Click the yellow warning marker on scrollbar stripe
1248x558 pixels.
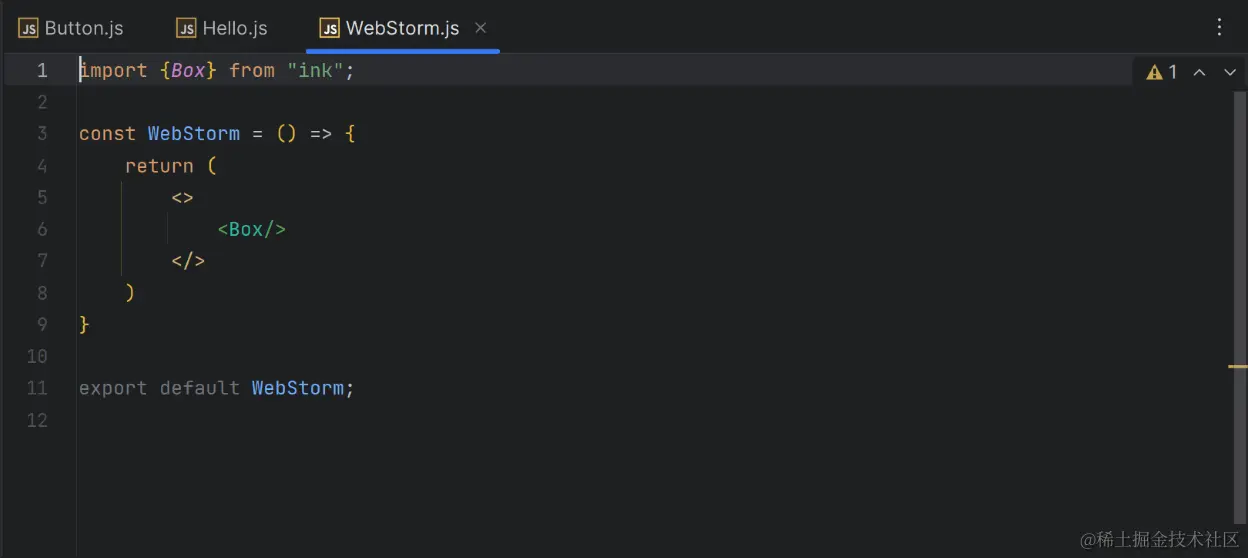pyautogui.click(x=1238, y=367)
